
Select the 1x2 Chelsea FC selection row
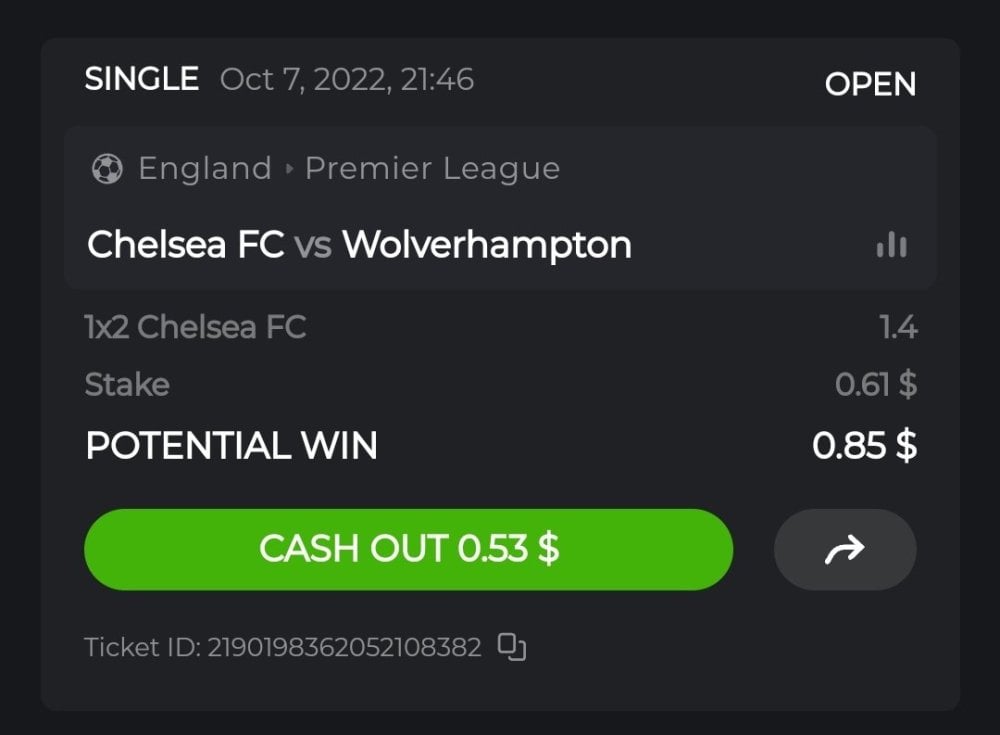point(196,327)
